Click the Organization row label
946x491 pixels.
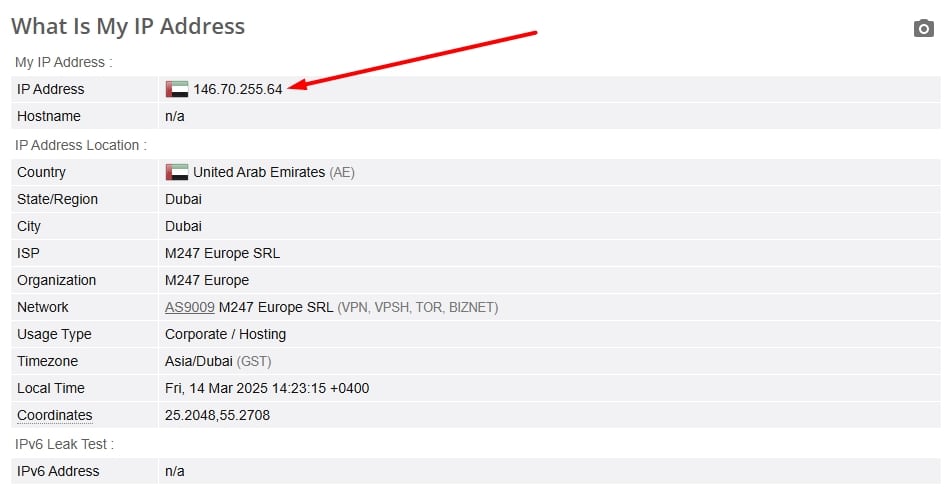point(56,280)
